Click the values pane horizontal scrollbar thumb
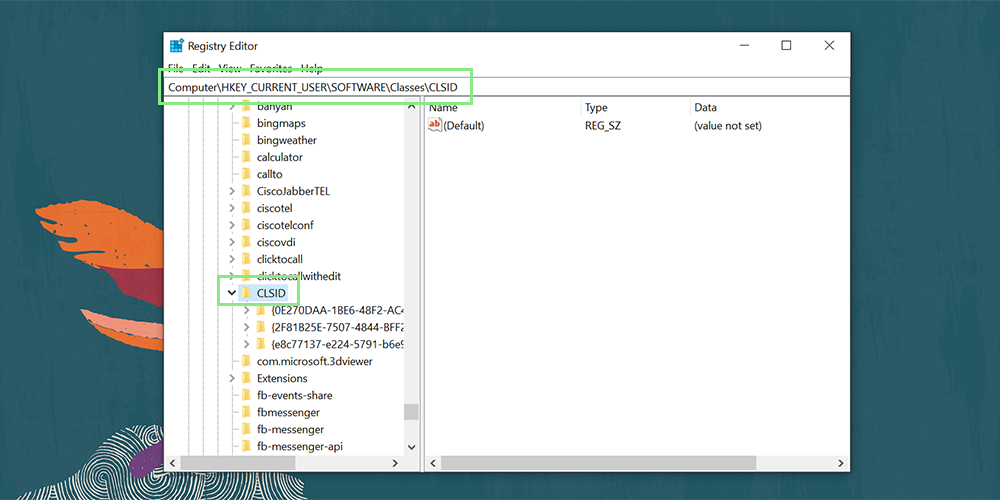Viewport: 1000px width, 500px height. pos(598,463)
